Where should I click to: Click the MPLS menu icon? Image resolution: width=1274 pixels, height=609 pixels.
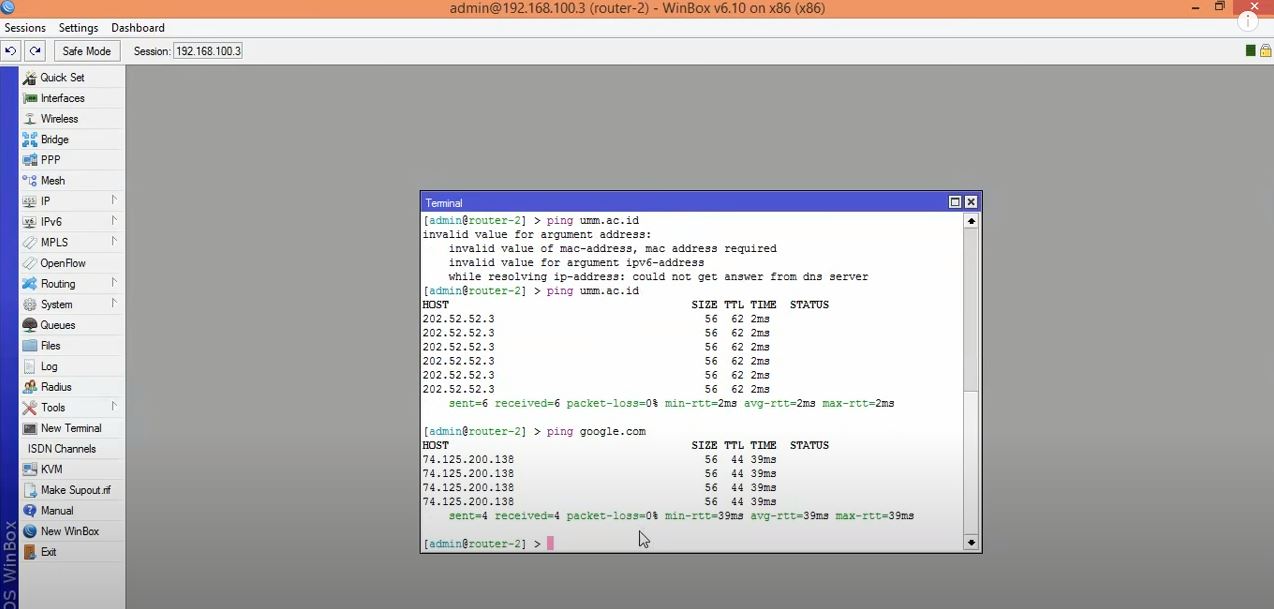tap(30, 242)
